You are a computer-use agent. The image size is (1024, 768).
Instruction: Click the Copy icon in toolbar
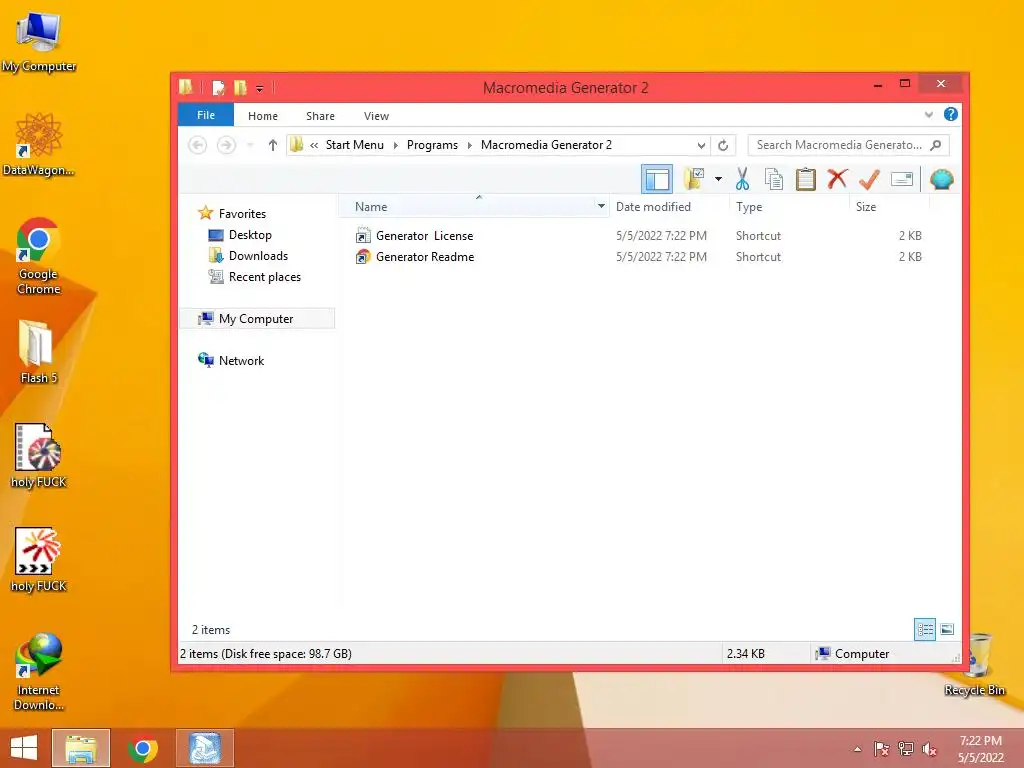(x=774, y=179)
